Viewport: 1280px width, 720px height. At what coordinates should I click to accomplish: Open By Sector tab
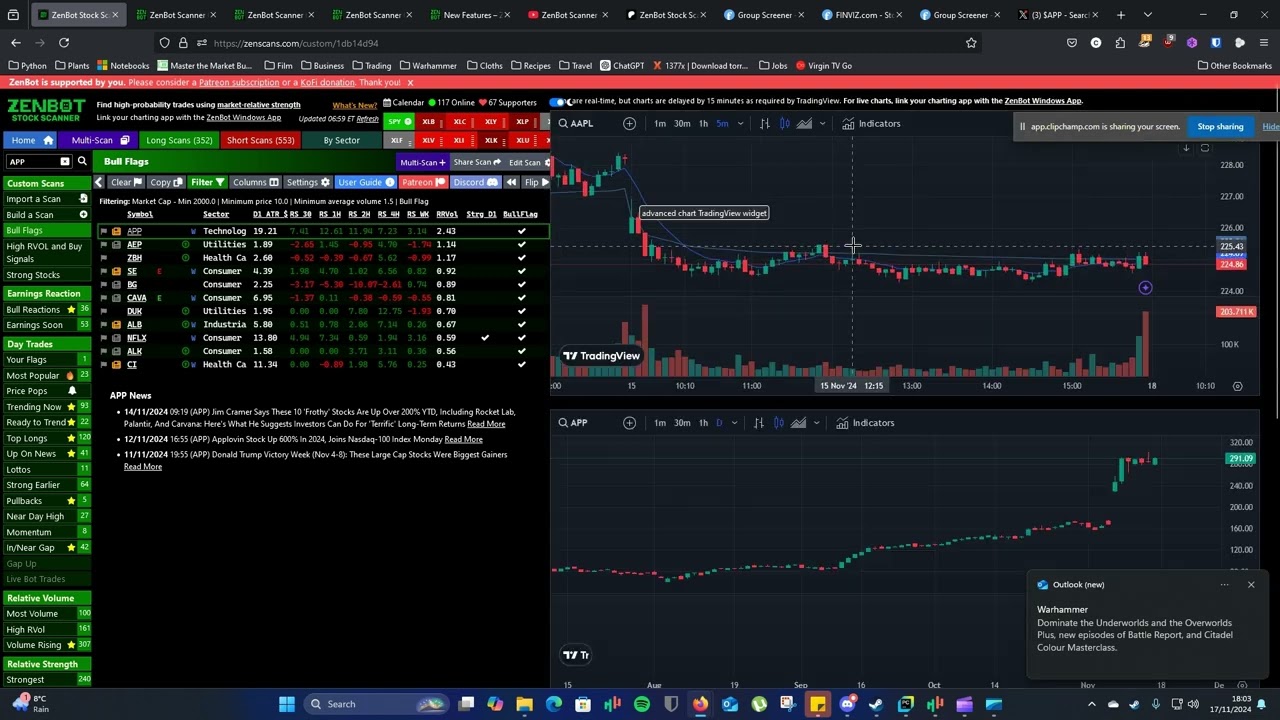click(341, 140)
